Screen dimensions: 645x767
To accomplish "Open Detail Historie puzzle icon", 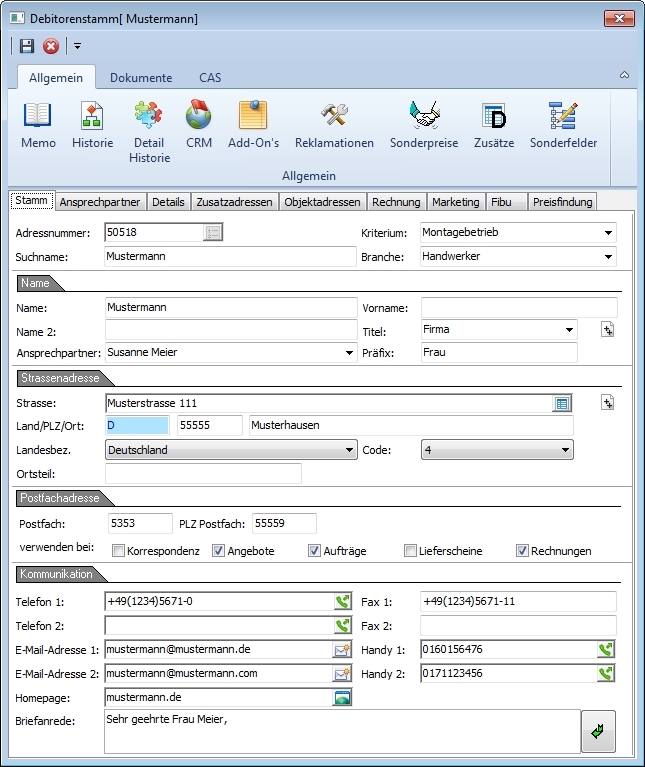I will [x=149, y=114].
